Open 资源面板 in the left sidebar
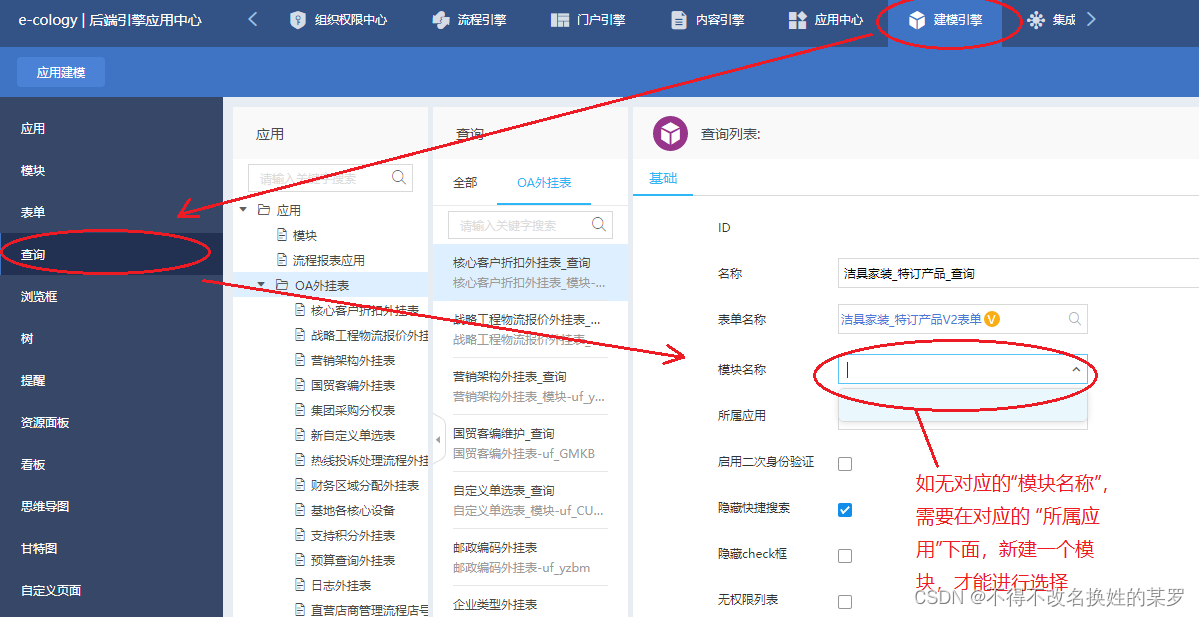Image resolution: width=1199 pixels, height=617 pixels. [112, 423]
